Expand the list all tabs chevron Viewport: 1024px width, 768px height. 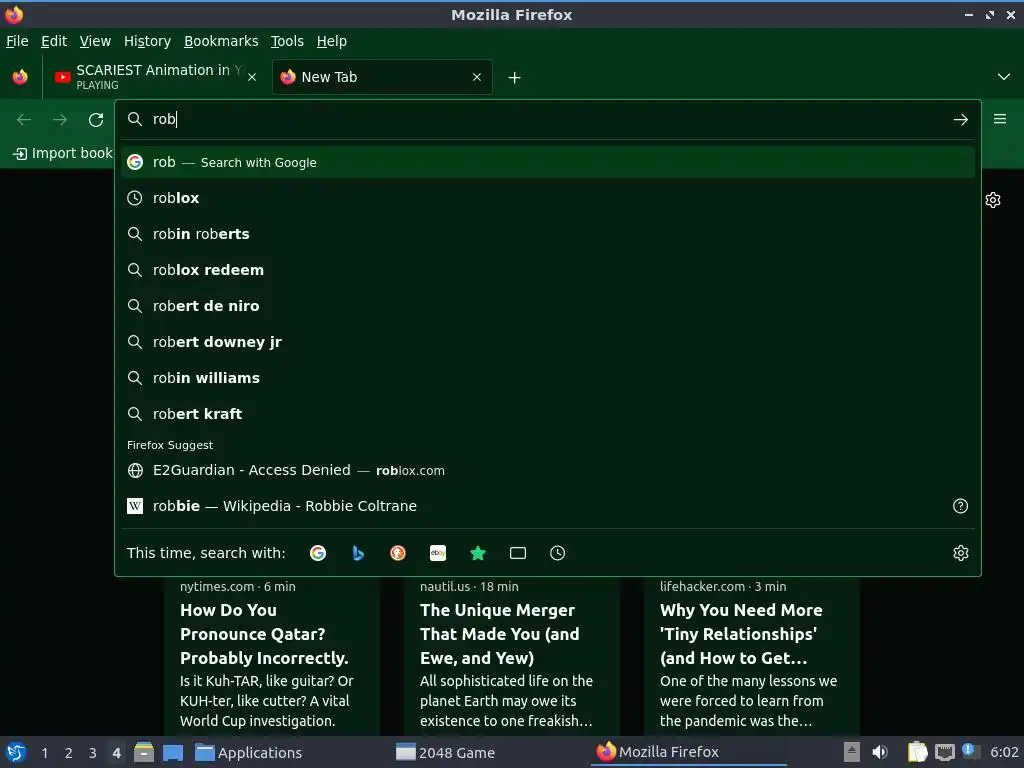pos(1004,77)
